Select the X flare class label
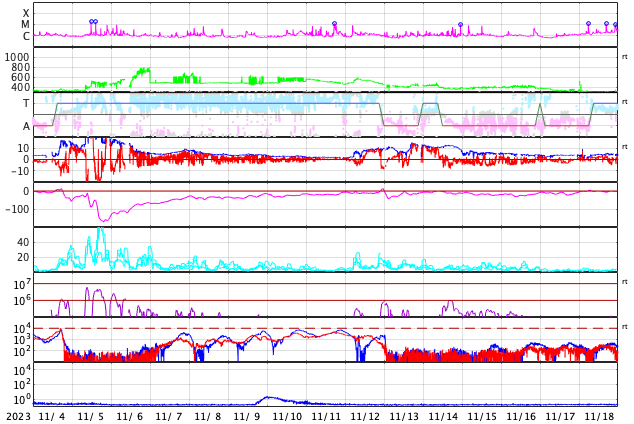Viewport: 634px width, 424px height. [26, 13]
